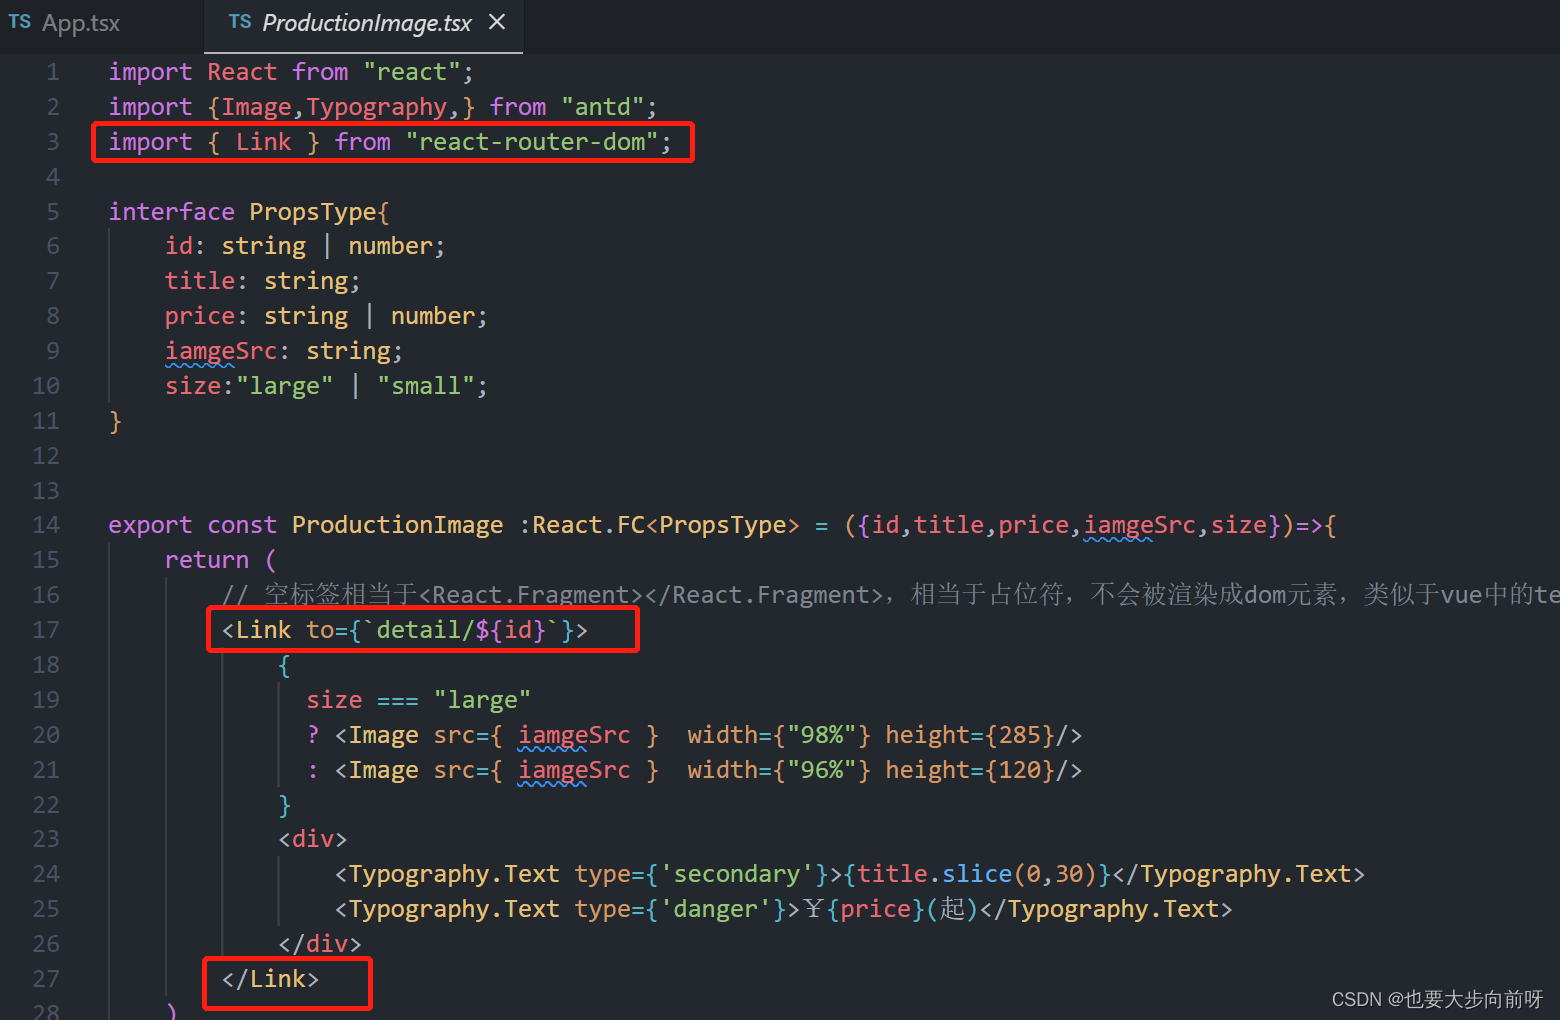Click the TS icon on App.tsx tab
The height and width of the screenshot is (1020, 1560).
point(19,22)
